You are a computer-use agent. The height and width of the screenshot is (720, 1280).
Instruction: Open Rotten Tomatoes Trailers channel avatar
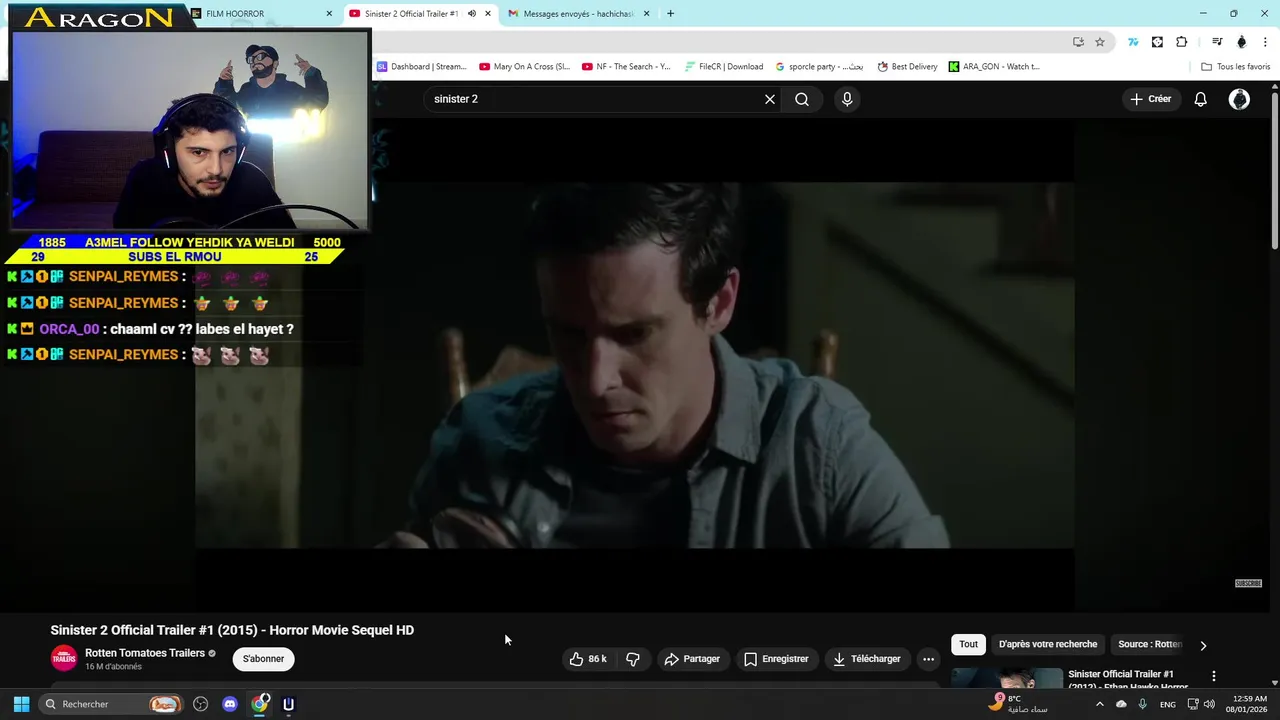point(64,658)
